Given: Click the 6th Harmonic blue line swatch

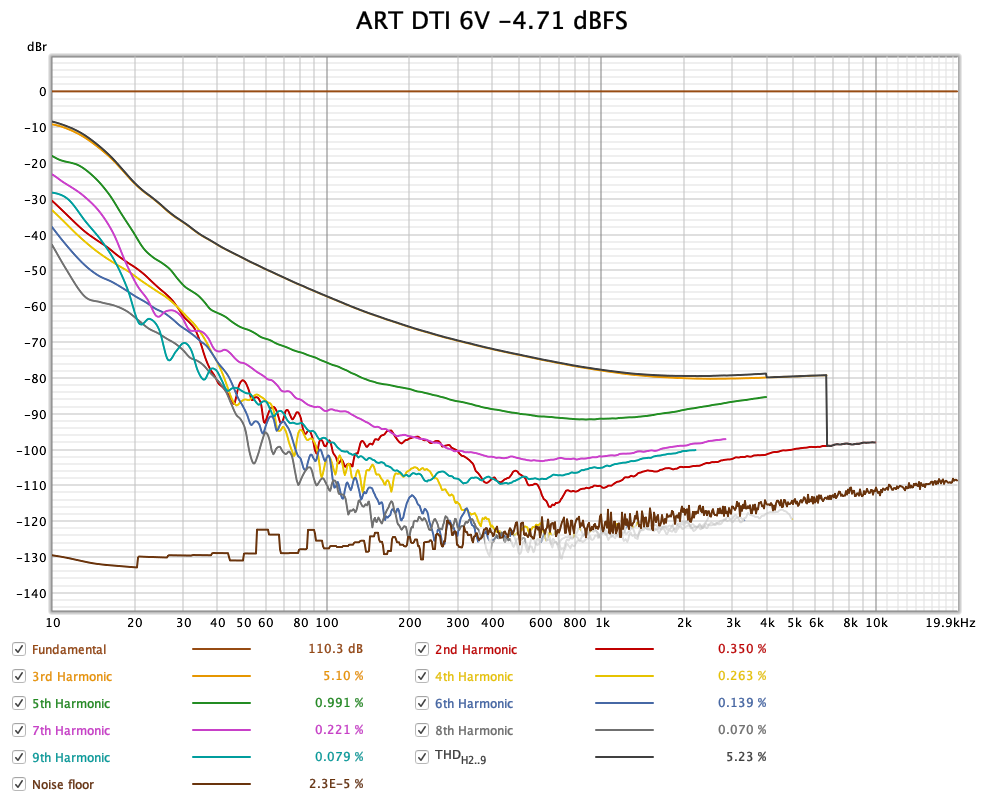Looking at the screenshot, I should point(624,703).
